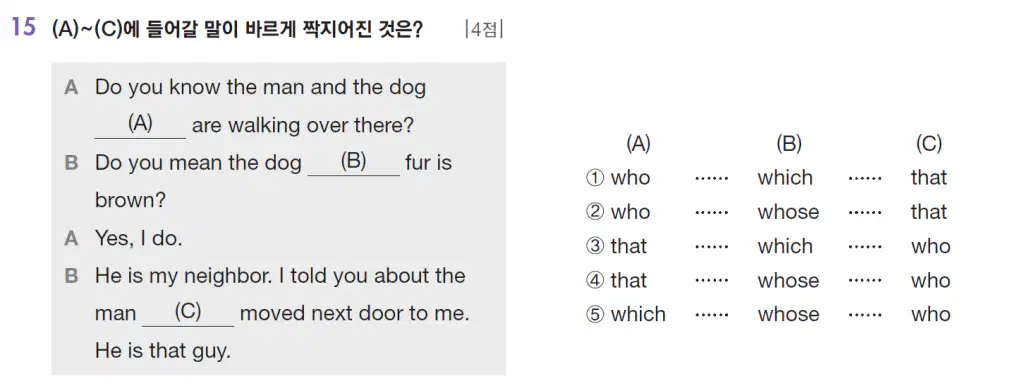1018x383 pixels.
Task: Click 'who' in column (C) of choice ③
Action: click(x=931, y=246)
